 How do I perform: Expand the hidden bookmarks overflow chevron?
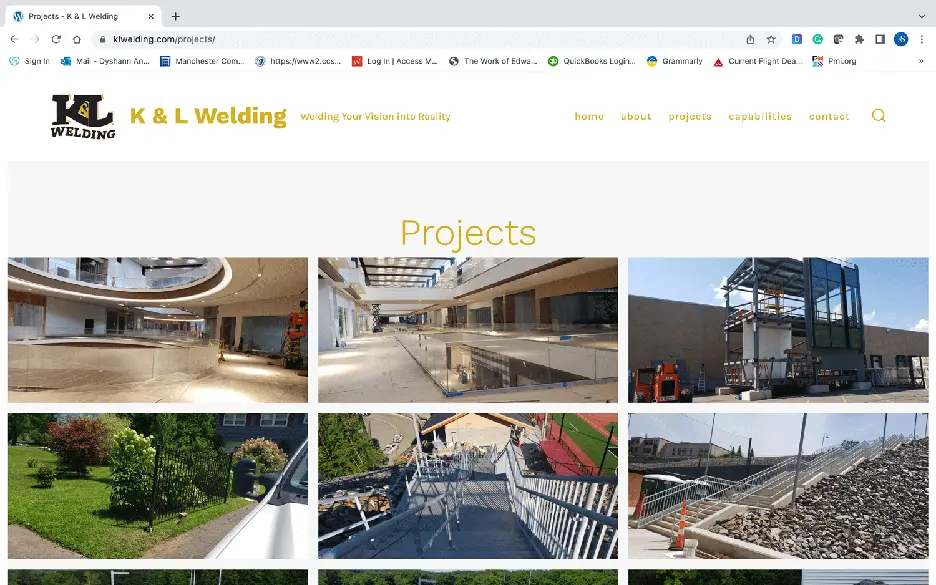coord(921,61)
